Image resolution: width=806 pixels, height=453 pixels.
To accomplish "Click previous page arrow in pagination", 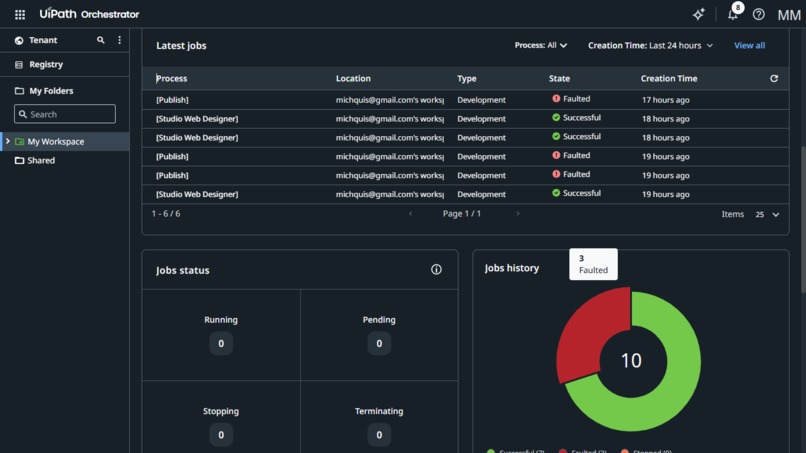I will 411,213.
